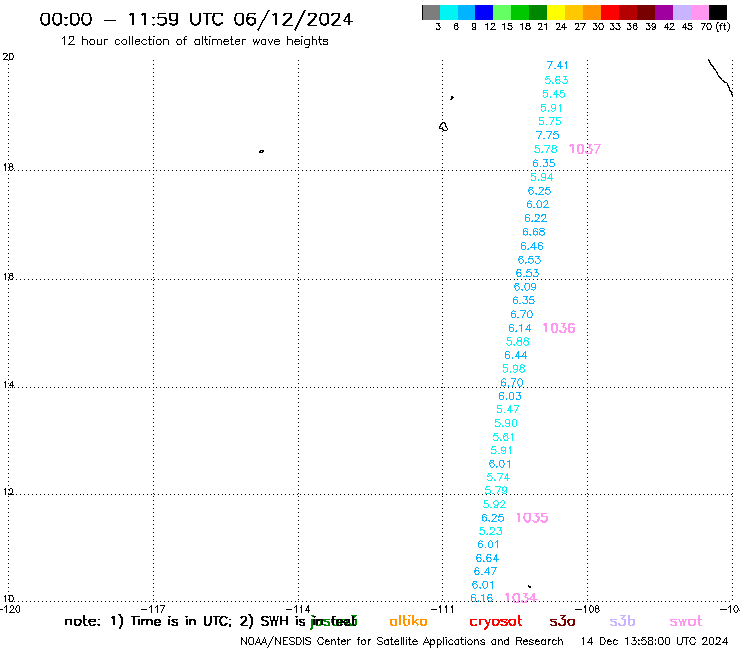Click the 'altika' satellite legend label
The width and height of the screenshot is (740, 650).
(x=408, y=621)
